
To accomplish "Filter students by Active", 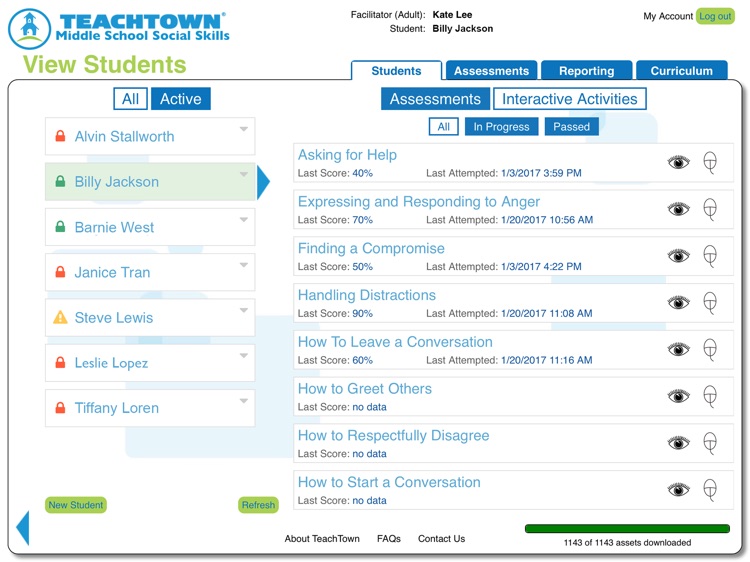I will pyautogui.click(x=181, y=99).
